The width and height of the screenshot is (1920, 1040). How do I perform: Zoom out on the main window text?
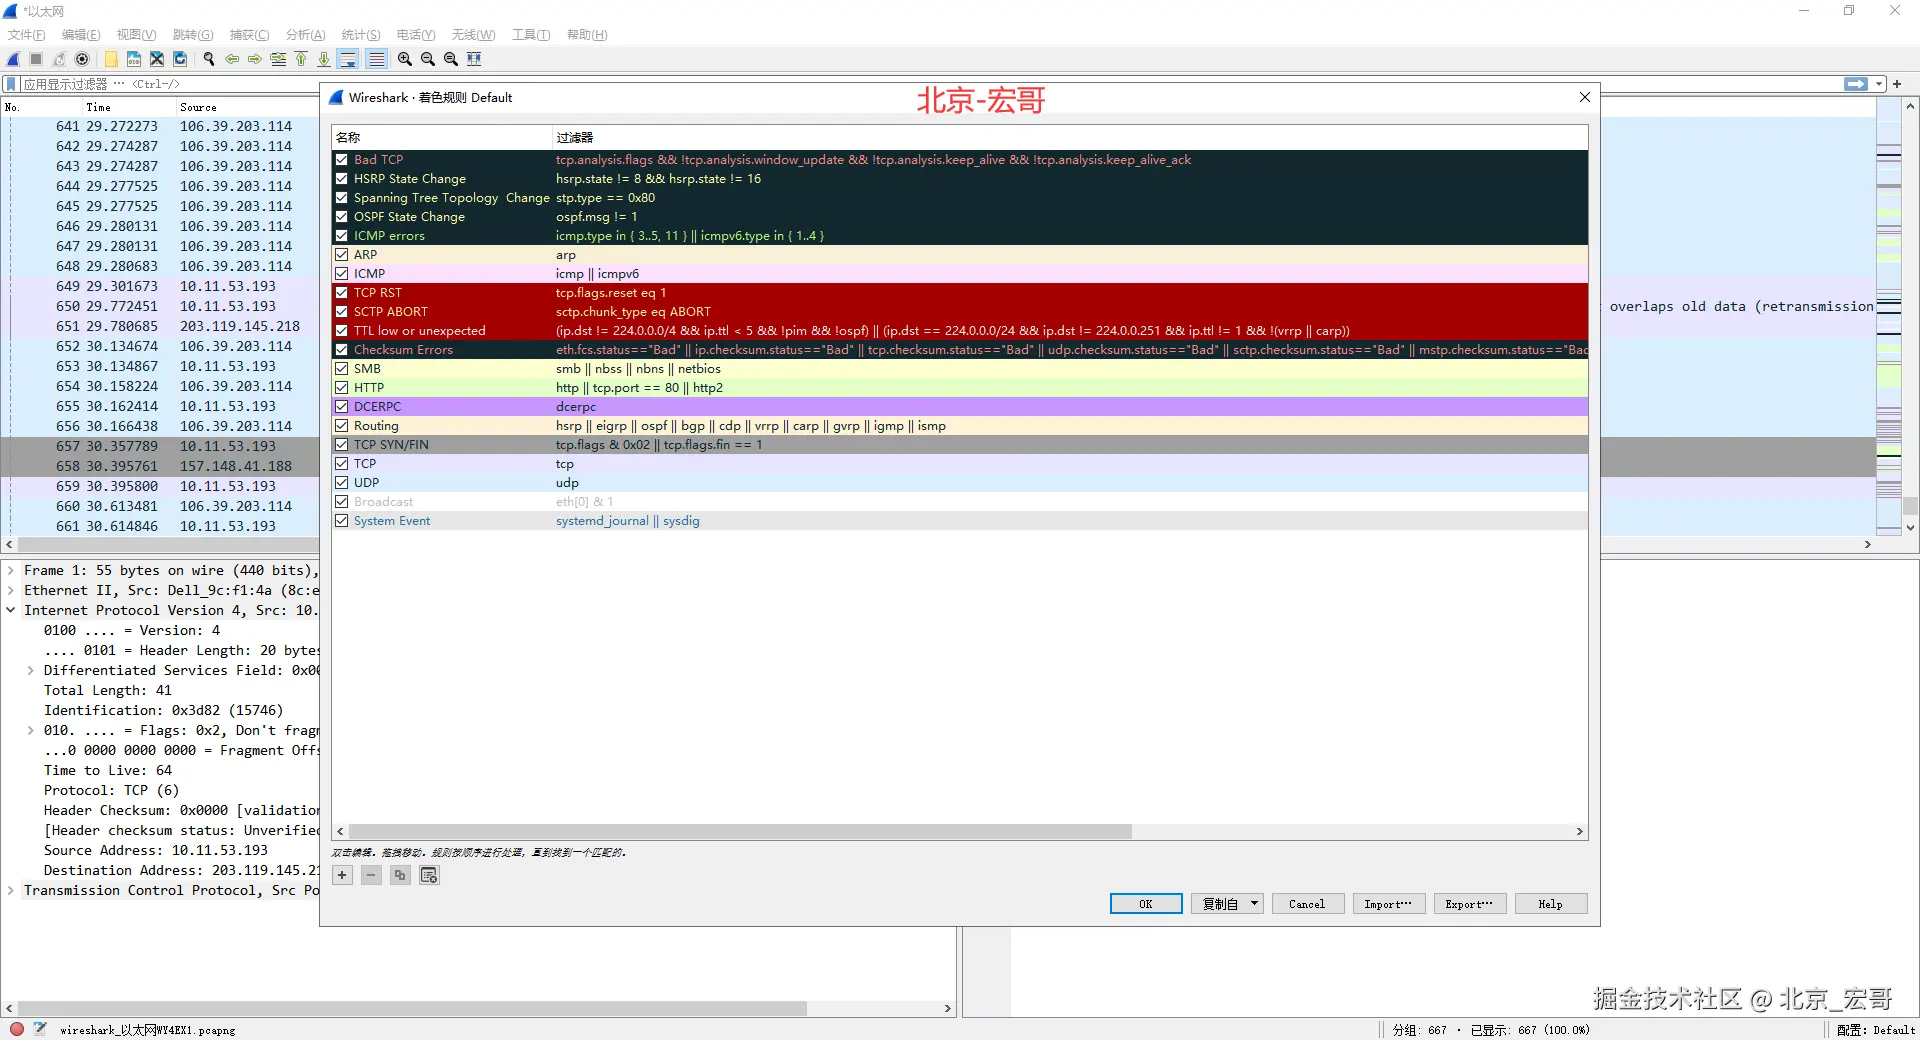point(428,59)
